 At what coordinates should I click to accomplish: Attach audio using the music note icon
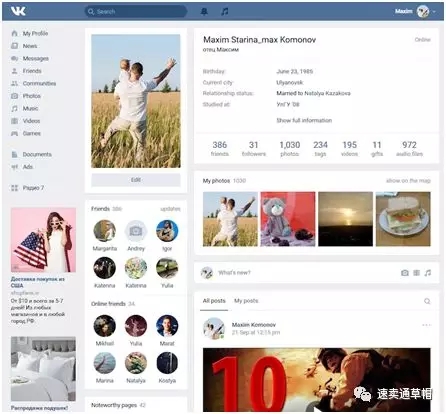coord(428,273)
